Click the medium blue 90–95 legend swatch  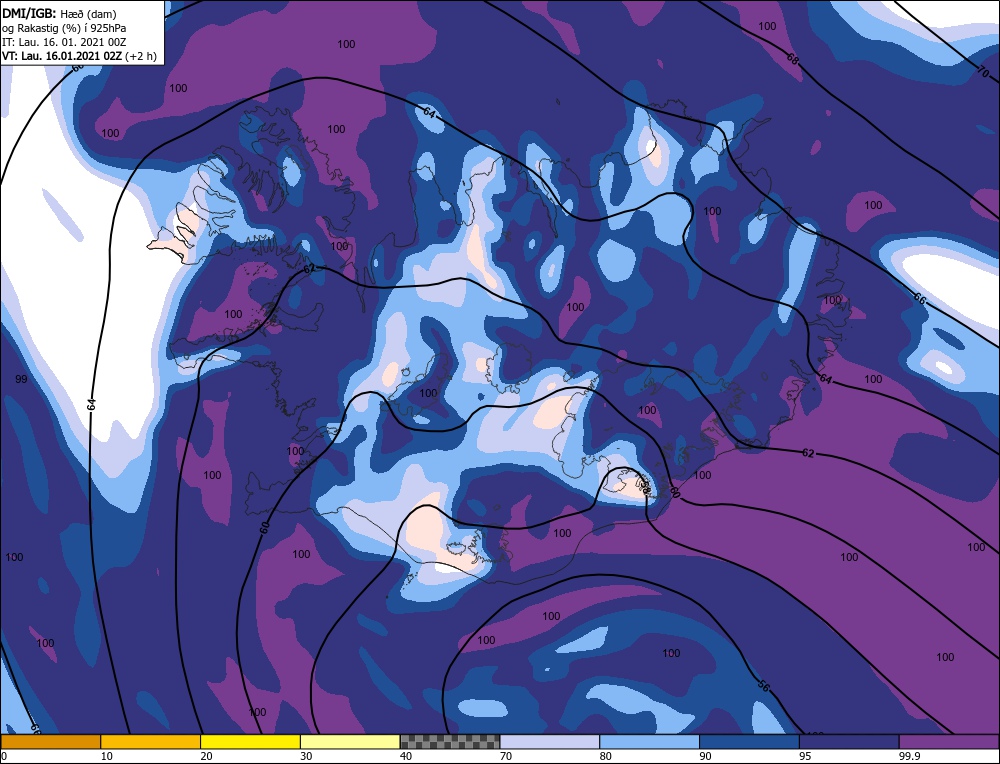click(749, 742)
